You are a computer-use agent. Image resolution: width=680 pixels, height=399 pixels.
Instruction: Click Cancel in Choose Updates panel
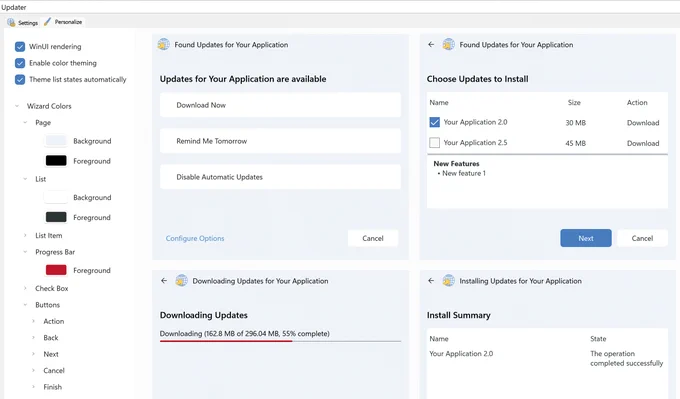(x=642, y=238)
